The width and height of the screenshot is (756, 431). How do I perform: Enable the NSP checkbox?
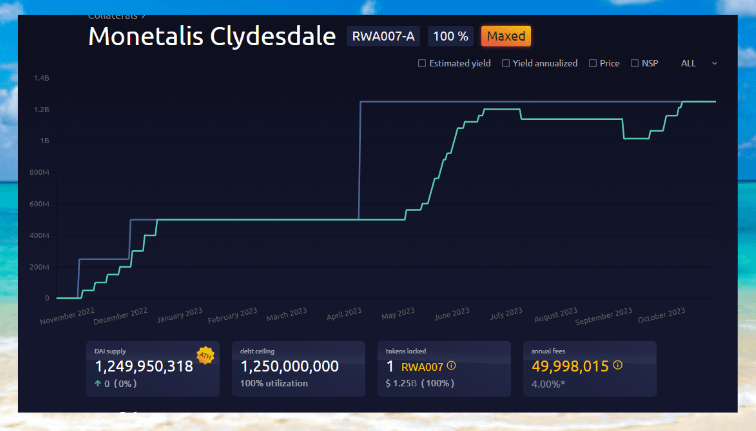point(634,63)
